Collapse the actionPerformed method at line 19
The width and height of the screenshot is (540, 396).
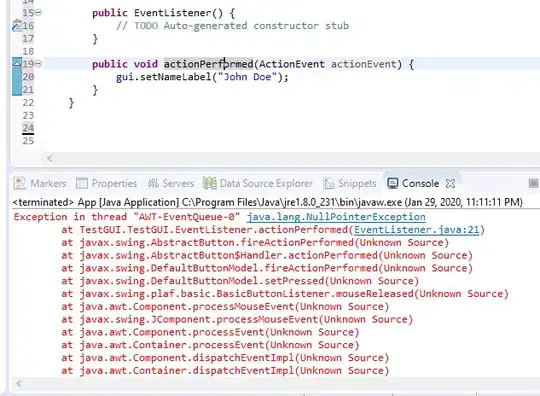38,64
